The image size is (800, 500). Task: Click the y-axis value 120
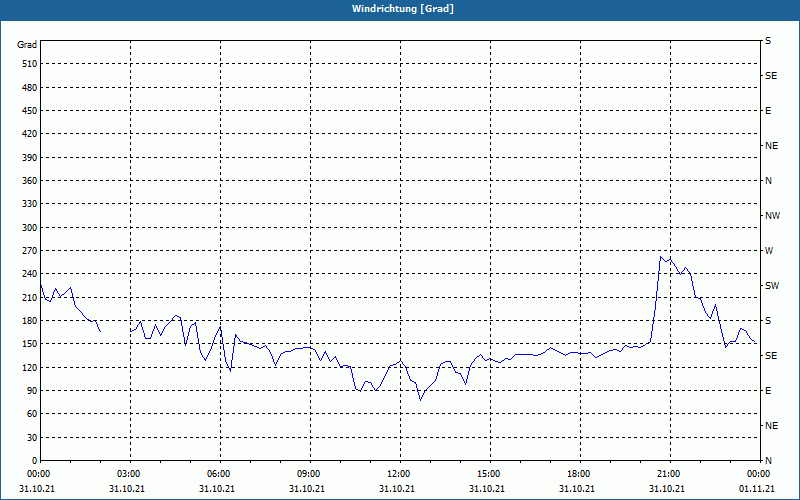tap(30, 367)
